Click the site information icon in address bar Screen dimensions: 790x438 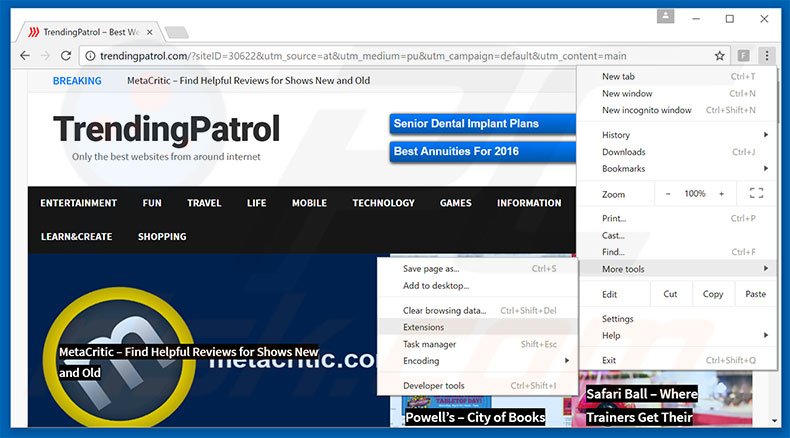(90, 56)
